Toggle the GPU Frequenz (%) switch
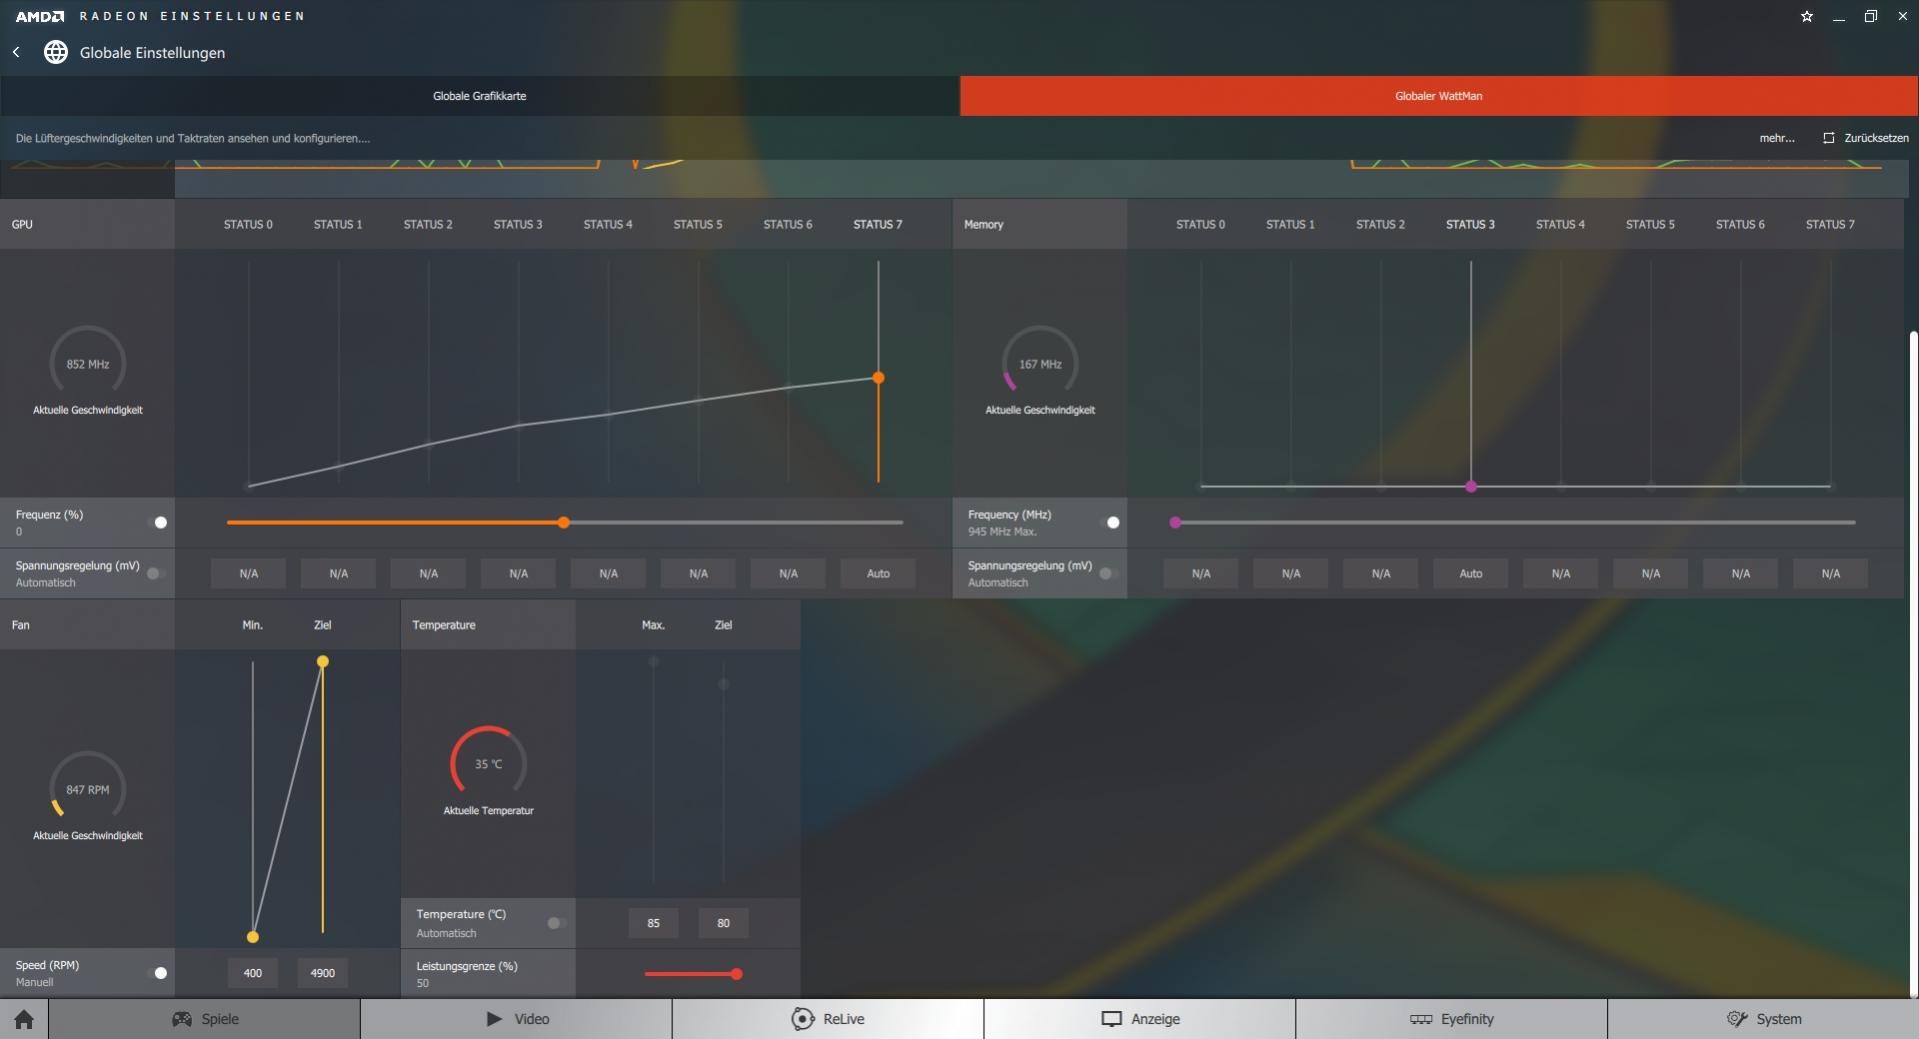This screenshot has height=1039, width=1919. click(157, 522)
